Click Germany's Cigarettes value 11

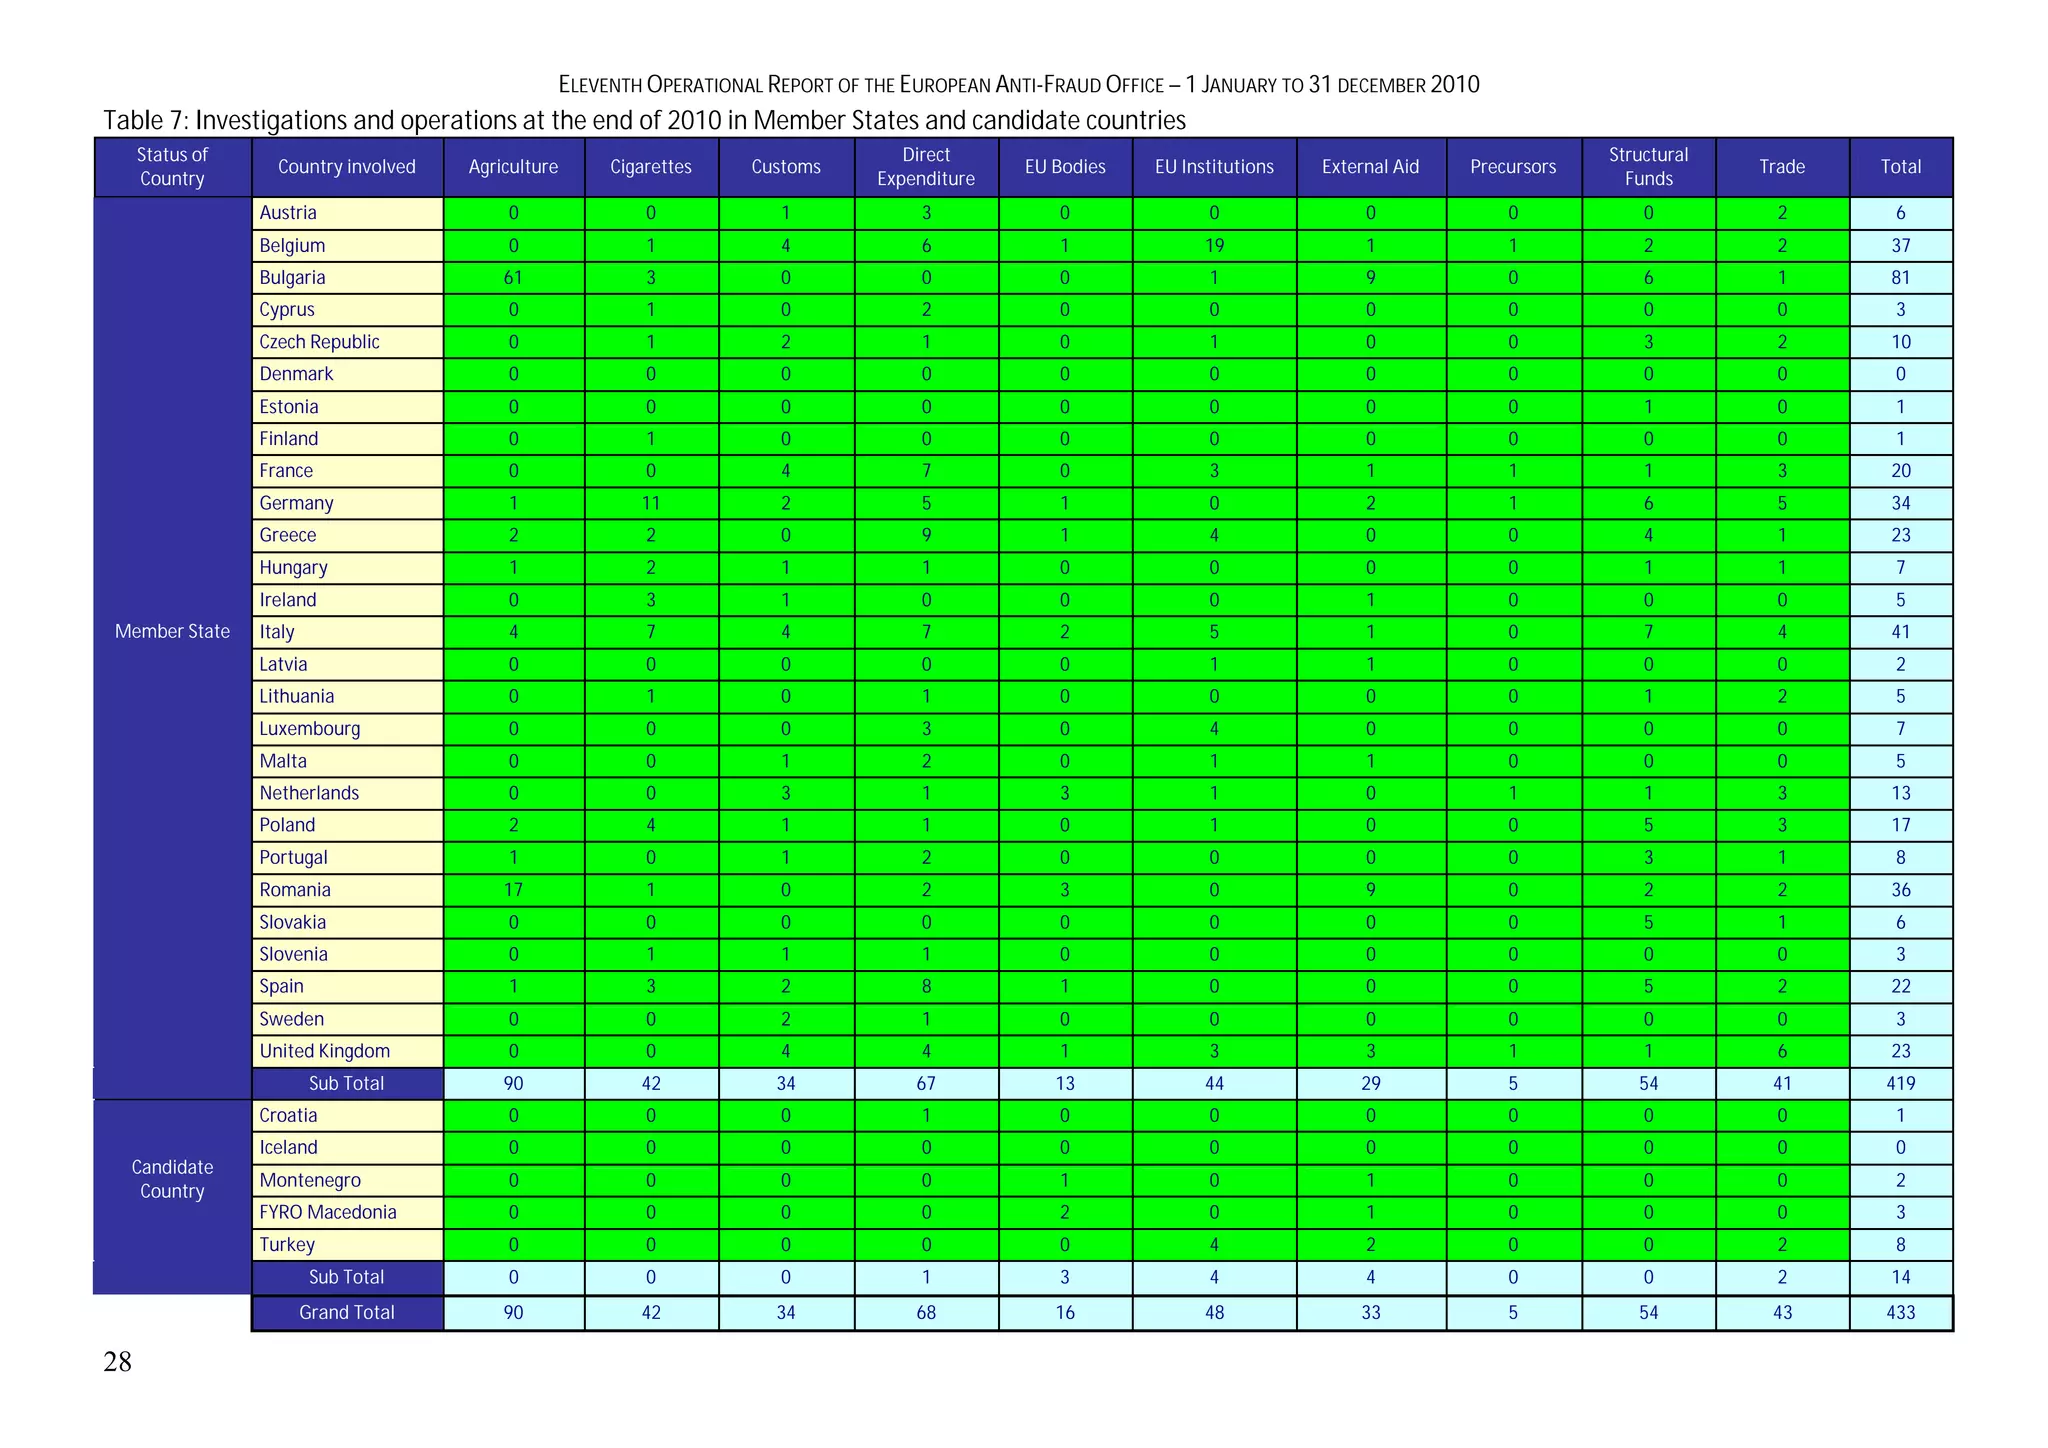coord(651,503)
